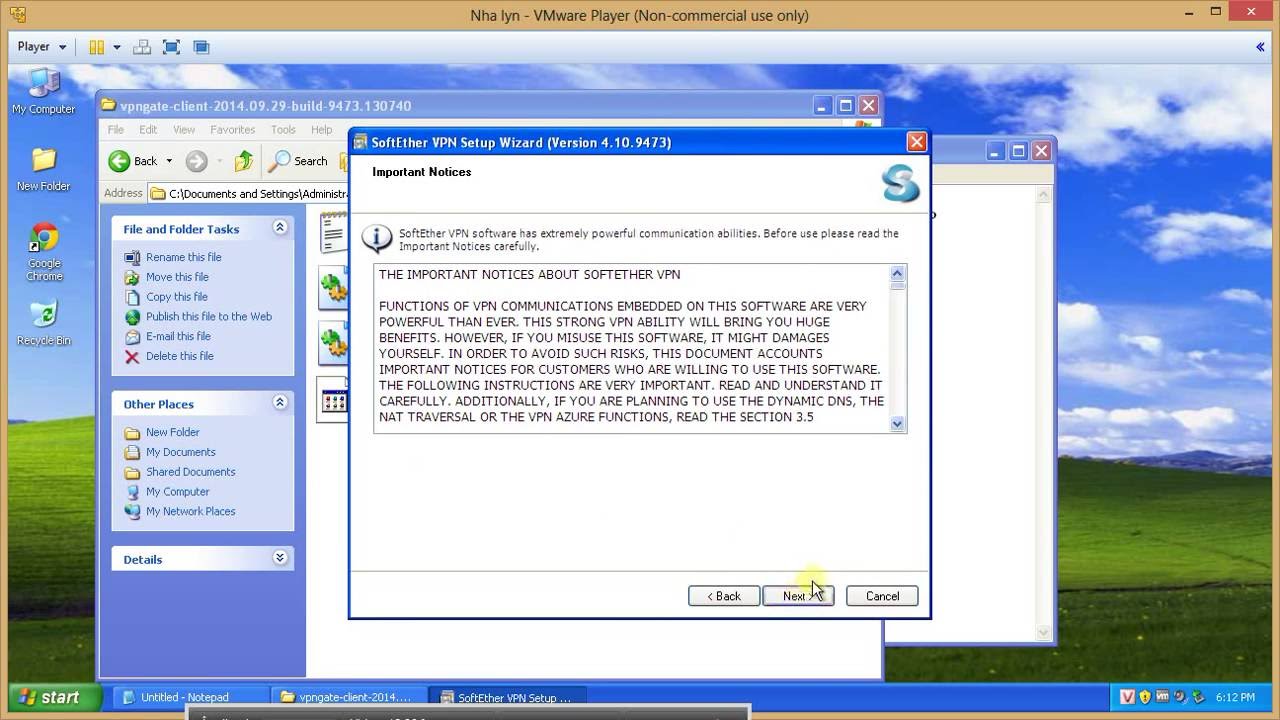Click the Unity mode icon in VMware toolbar
Viewport: 1280px width, 720px height.
[x=201, y=47]
